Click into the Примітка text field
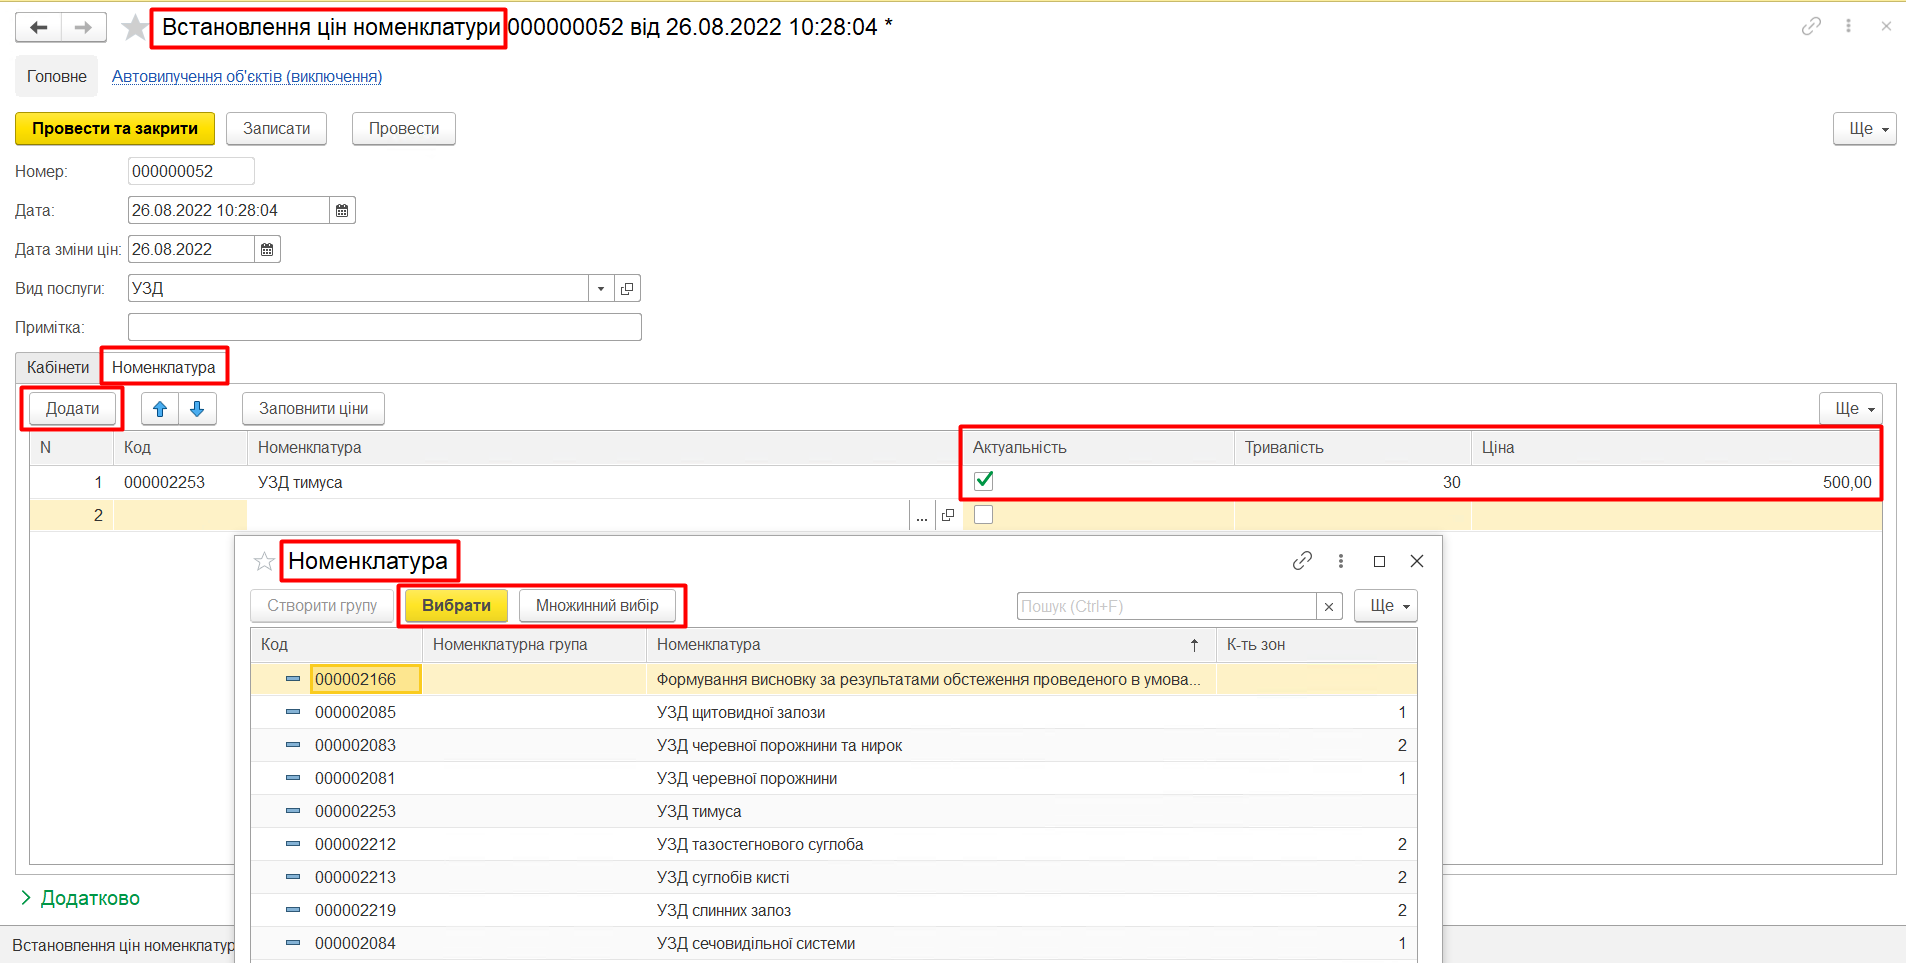This screenshot has height=963, width=1906. point(384,328)
